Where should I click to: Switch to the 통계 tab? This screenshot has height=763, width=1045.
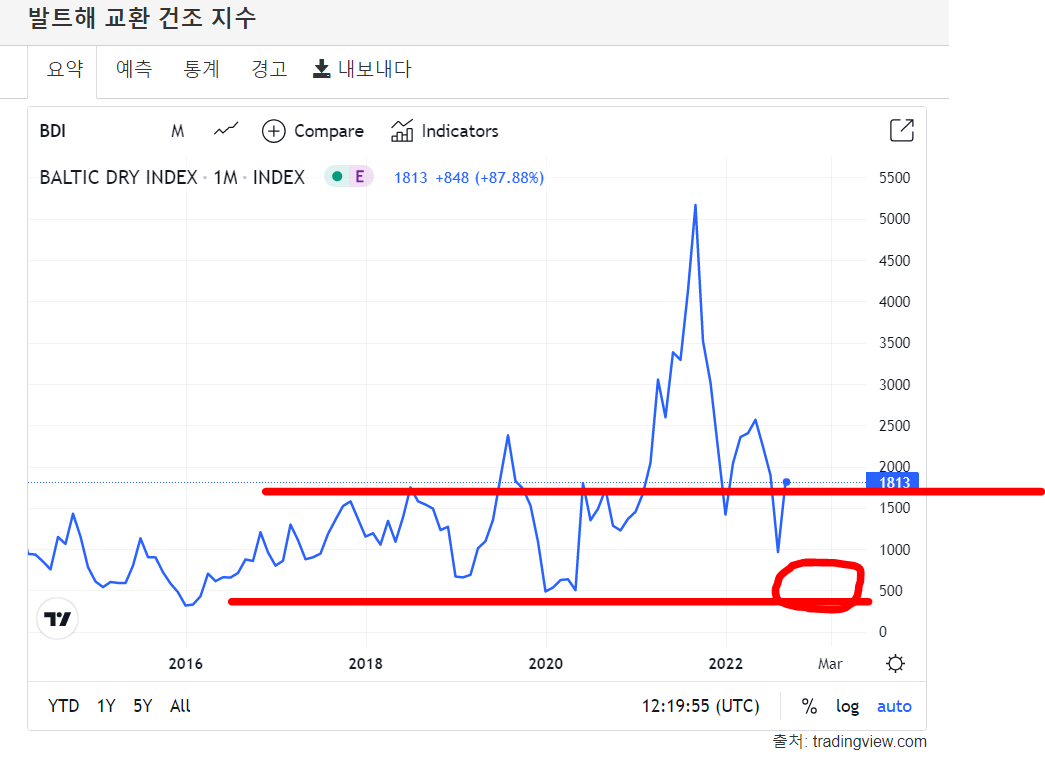(x=201, y=69)
